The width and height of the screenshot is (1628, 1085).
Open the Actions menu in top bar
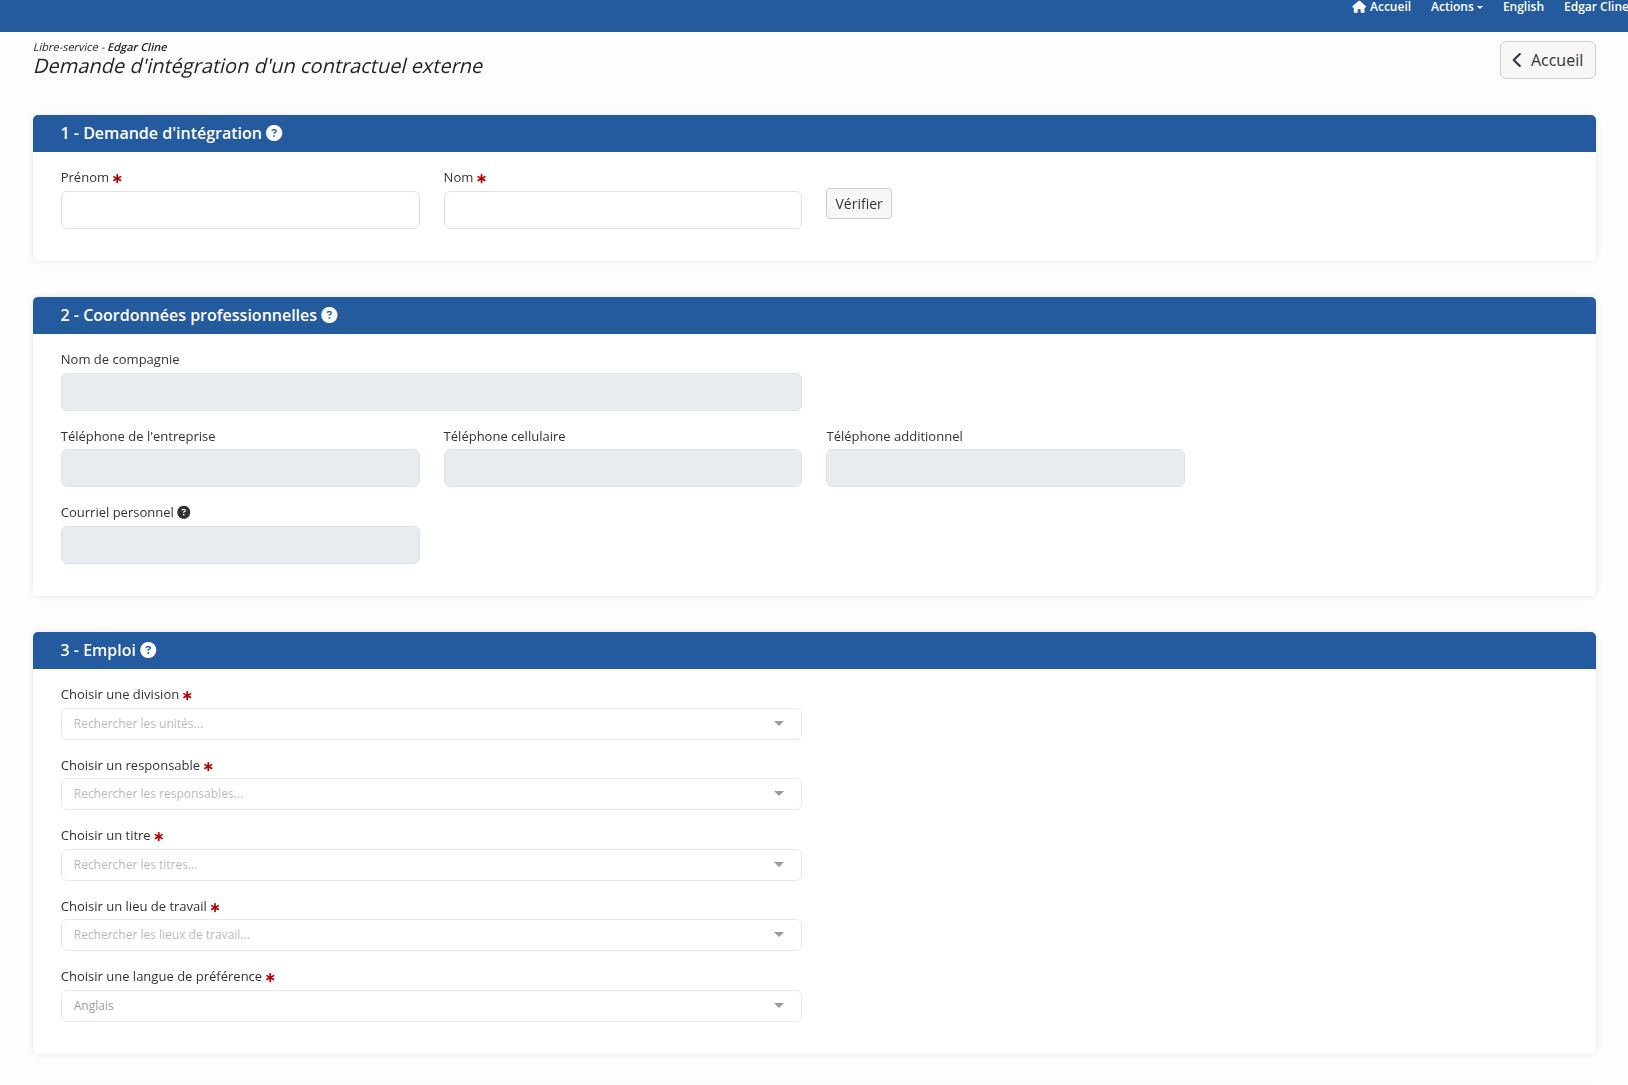[1456, 7]
